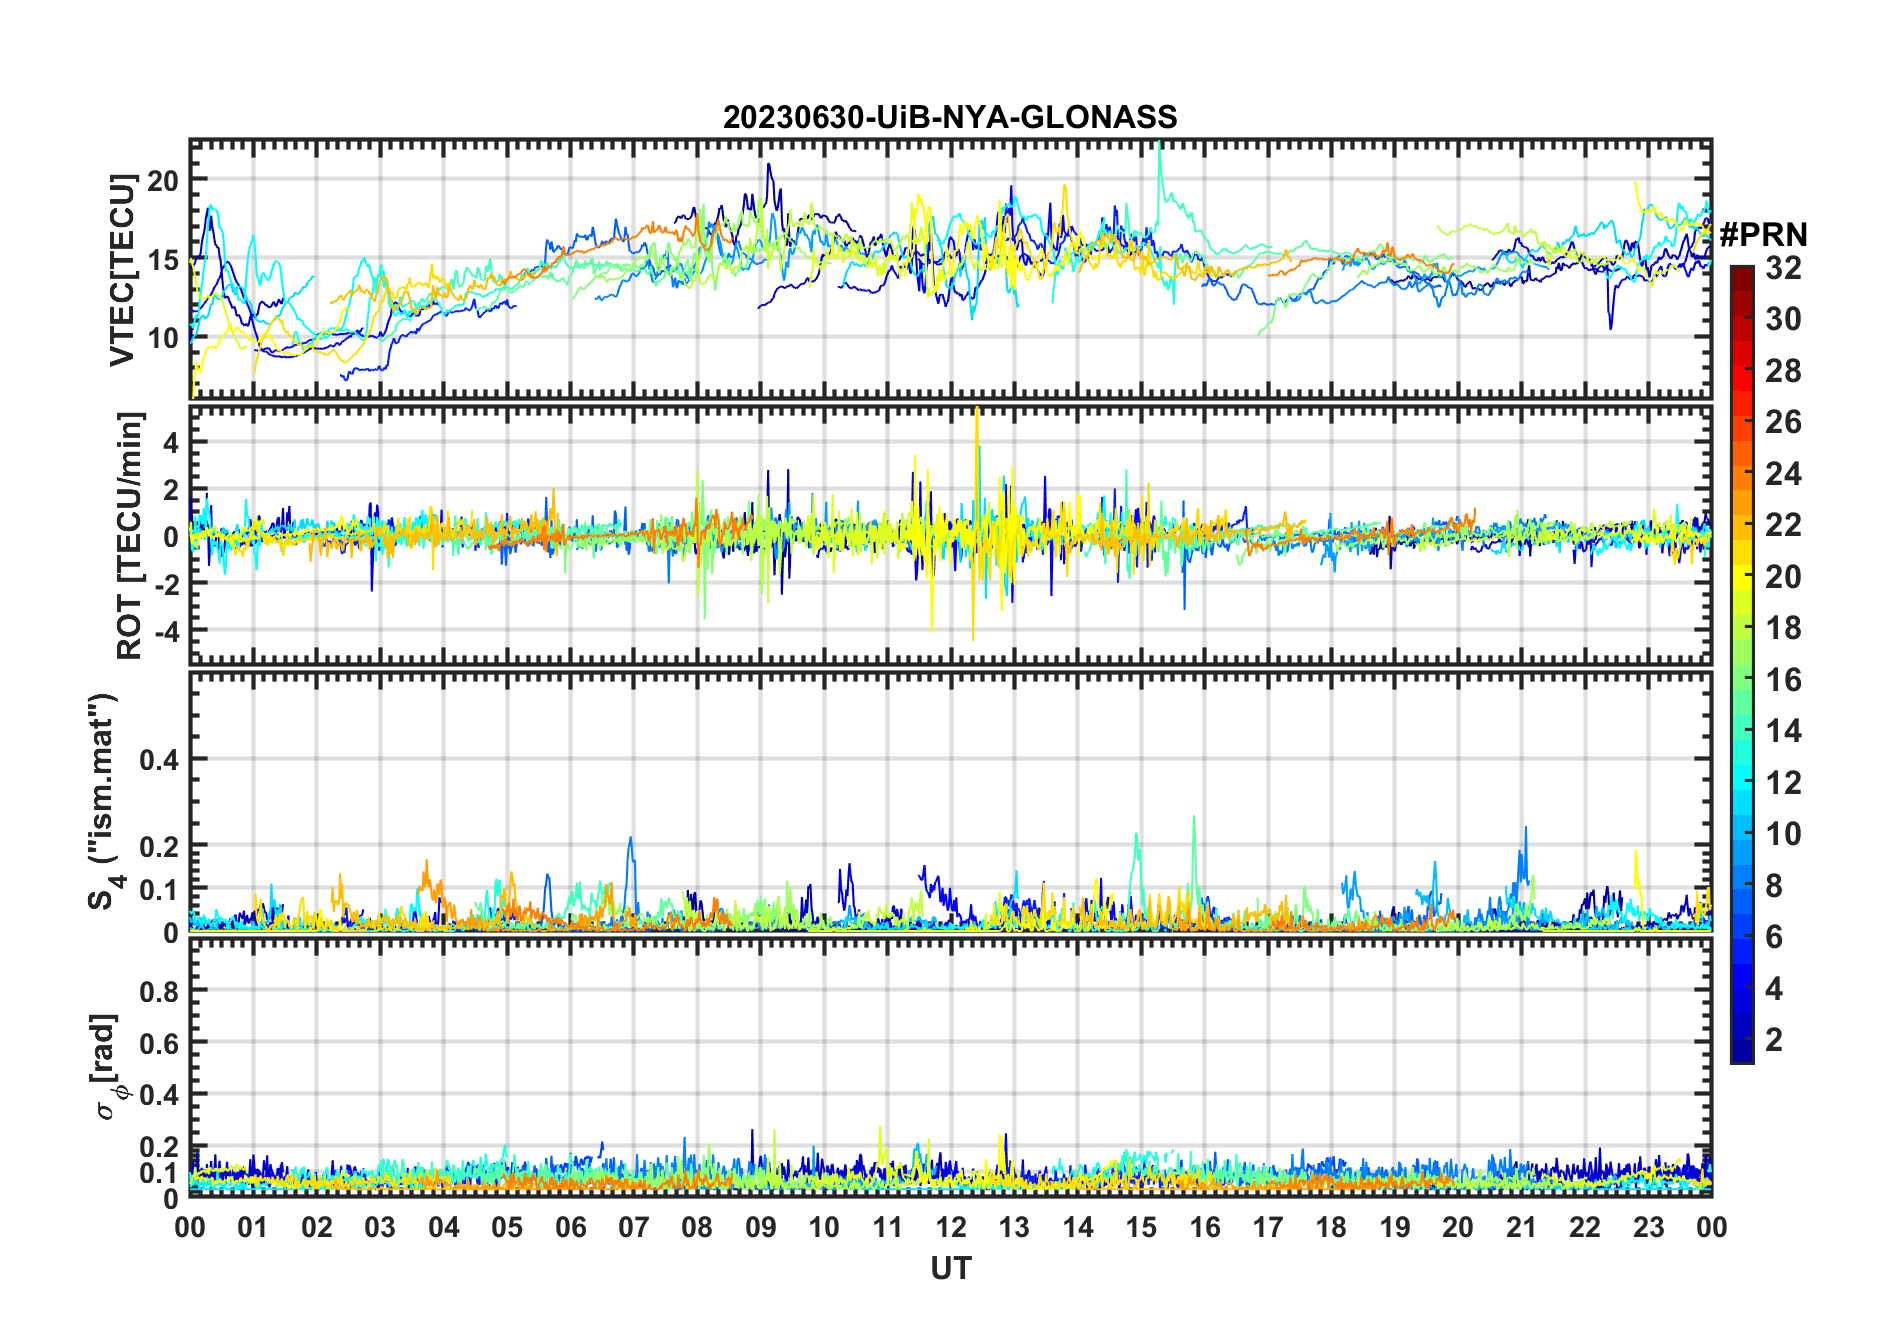Click the "14" label on the PRN colorbar

1784,731
